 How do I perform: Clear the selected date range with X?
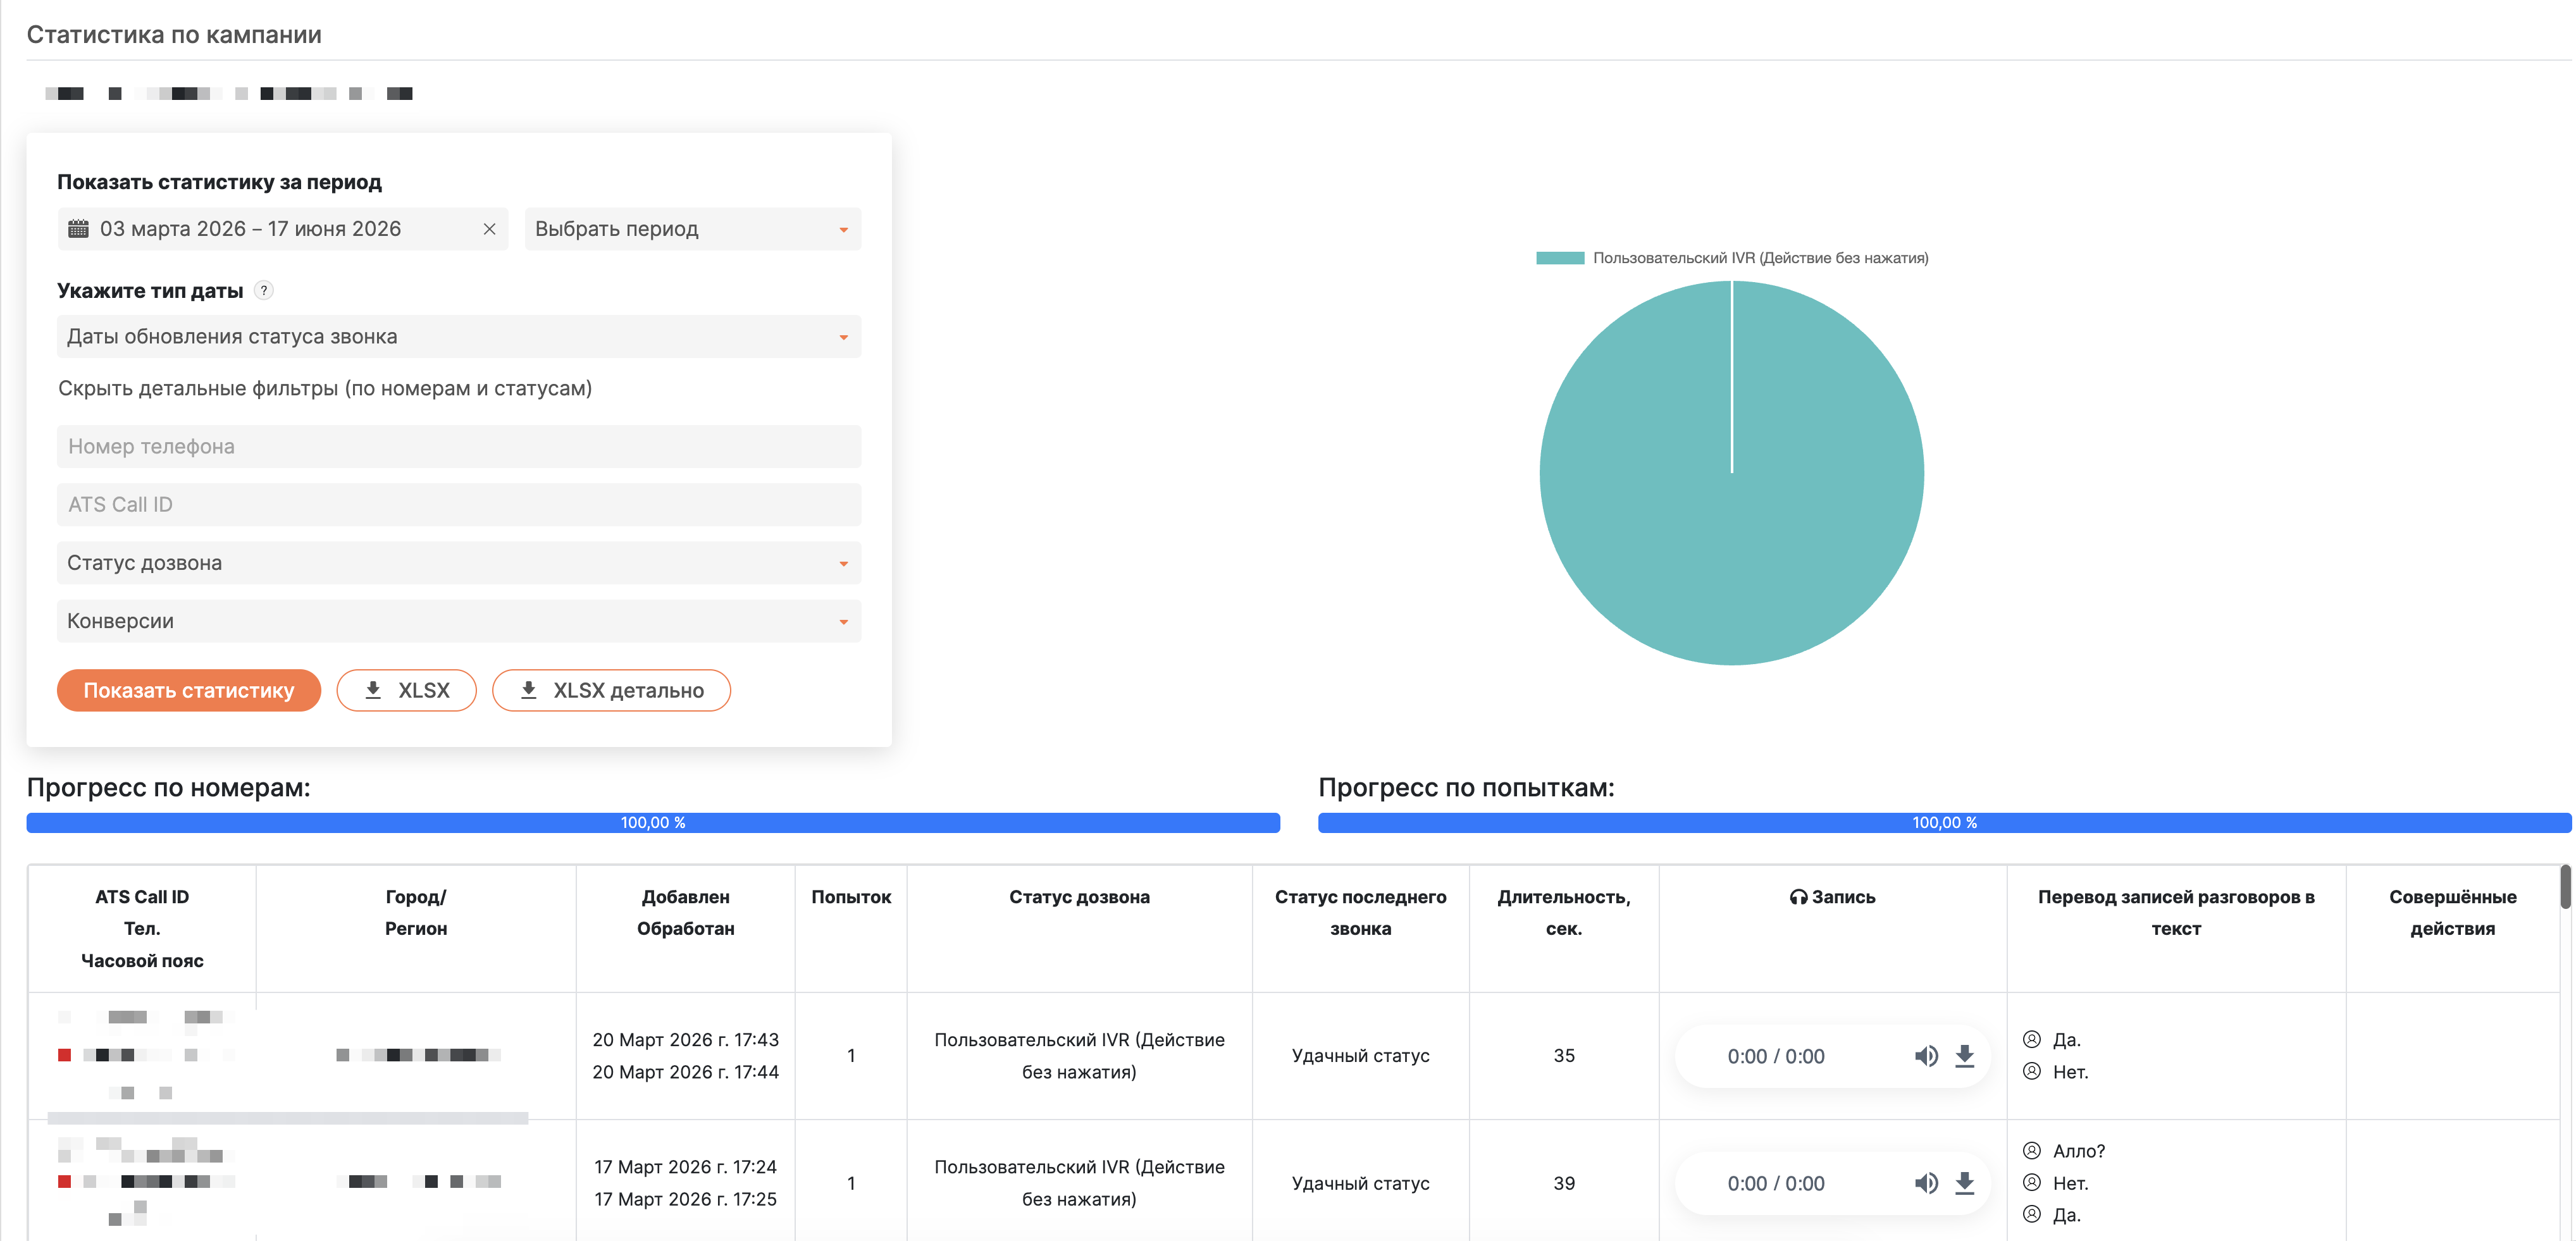point(490,229)
